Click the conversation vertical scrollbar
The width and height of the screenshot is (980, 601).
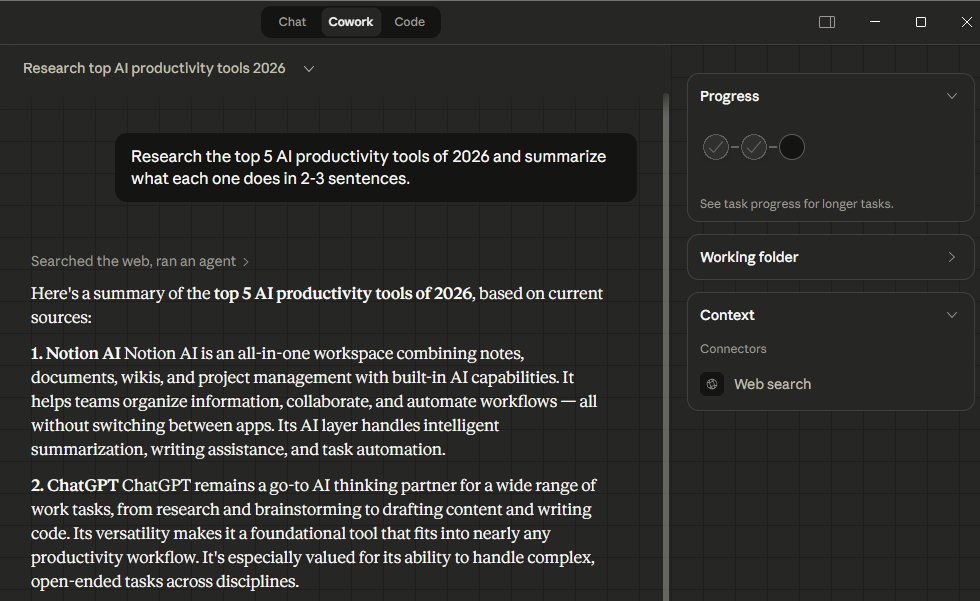666,347
